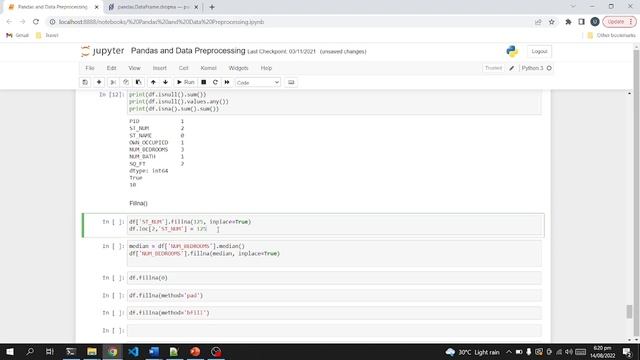Open the Help menu
The height and width of the screenshot is (360, 640).
pos(266,68)
